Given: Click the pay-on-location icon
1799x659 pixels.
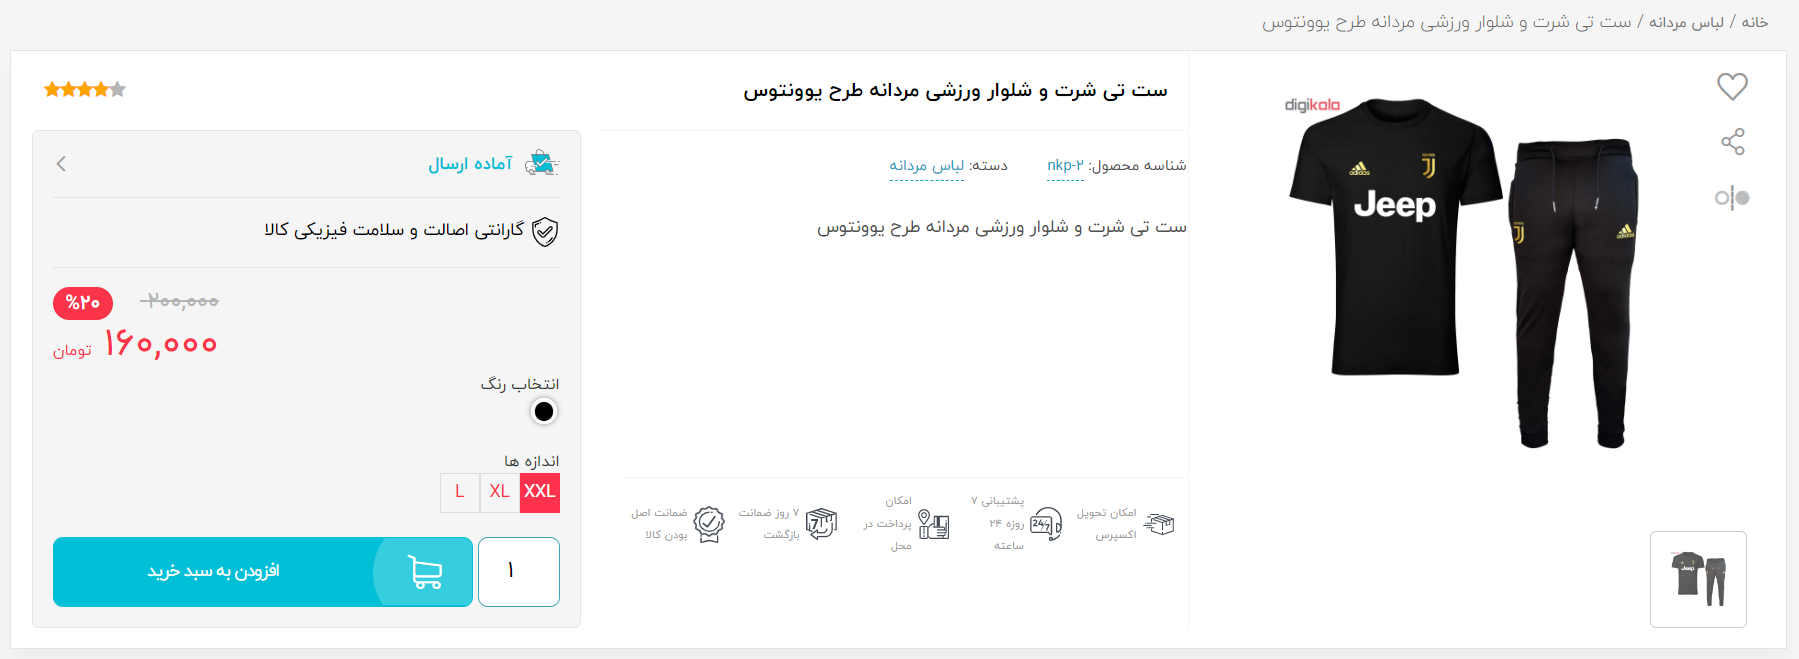Looking at the screenshot, I should tap(933, 524).
